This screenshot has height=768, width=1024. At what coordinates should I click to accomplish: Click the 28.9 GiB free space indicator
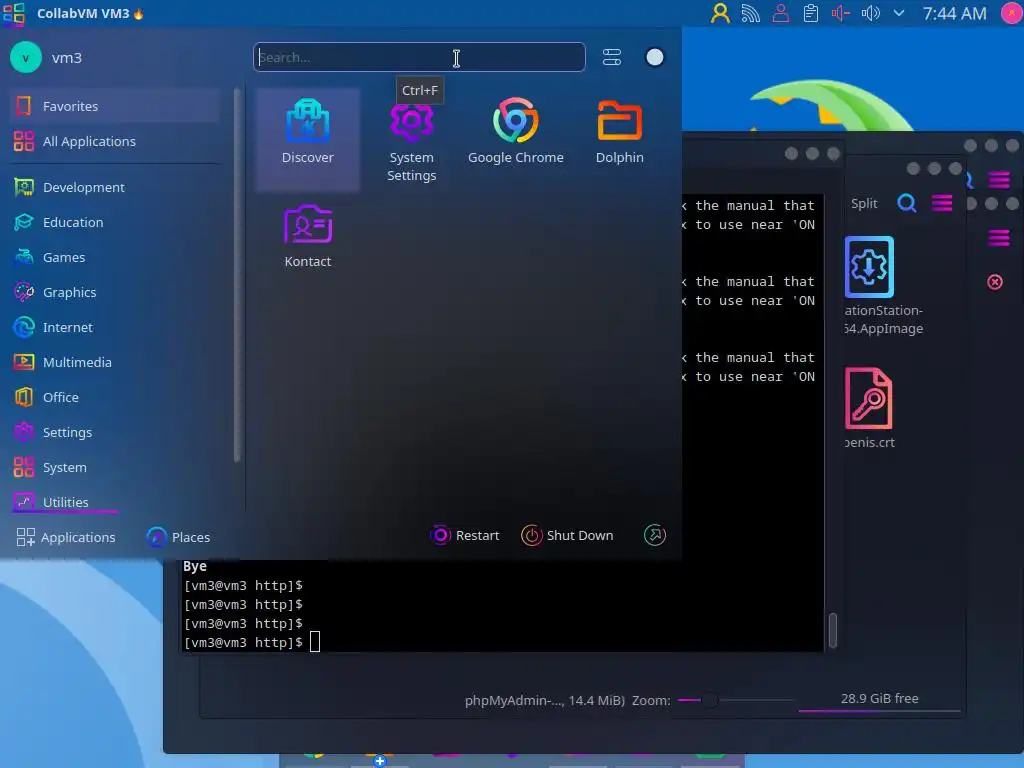click(879, 700)
